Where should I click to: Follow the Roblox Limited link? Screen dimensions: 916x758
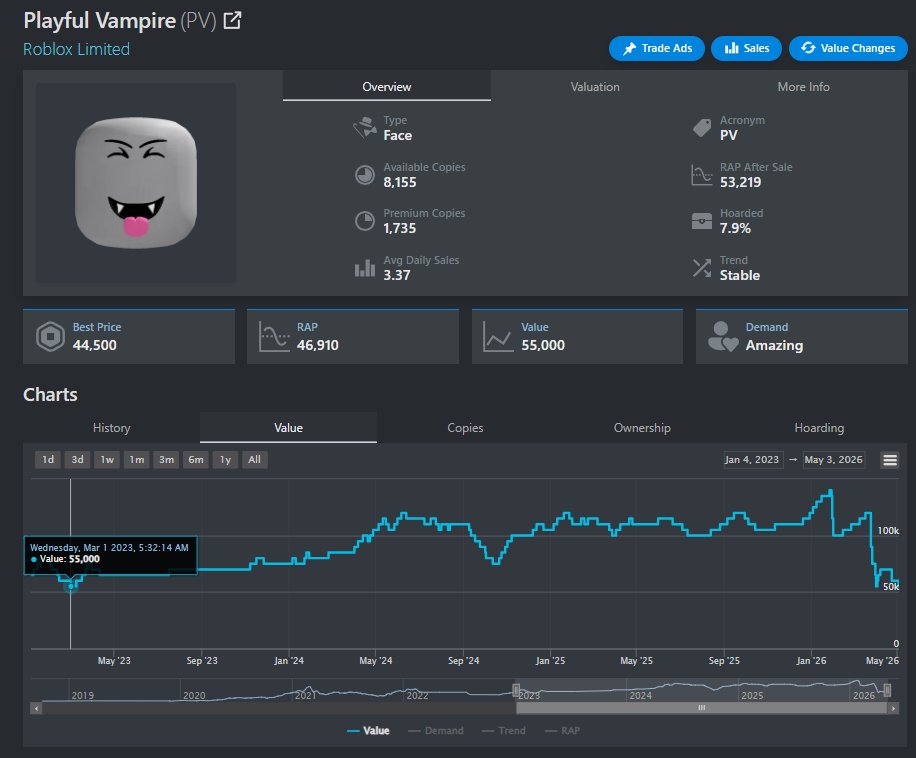[x=77, y=49]
